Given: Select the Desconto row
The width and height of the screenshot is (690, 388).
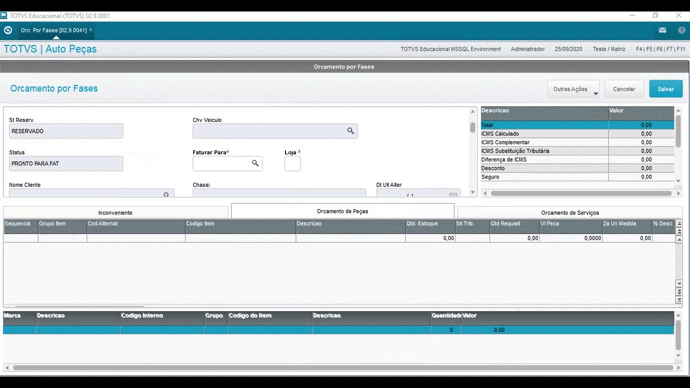Looking at the screenshot, I should click(x=577, y=168).
